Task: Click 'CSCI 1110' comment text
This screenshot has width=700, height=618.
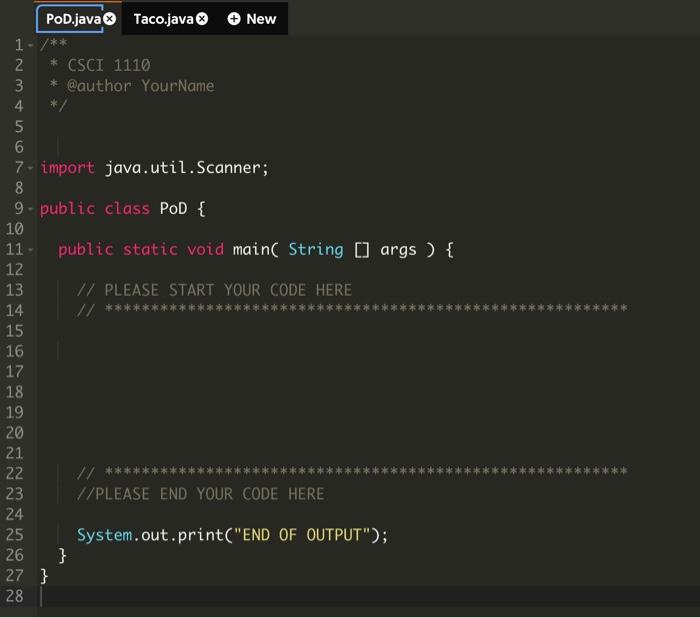Action: 109,66
